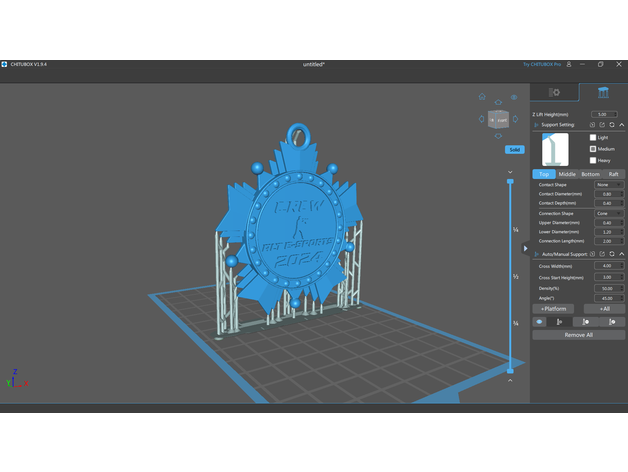Switch to the Middle support tab
The image size is (628, 472).
(x=567, y=174)
